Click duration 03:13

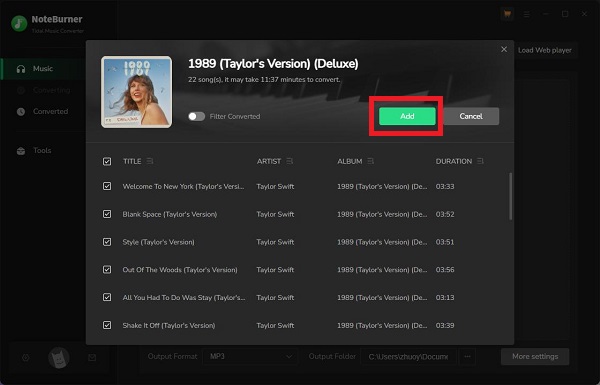coord(445,297)
